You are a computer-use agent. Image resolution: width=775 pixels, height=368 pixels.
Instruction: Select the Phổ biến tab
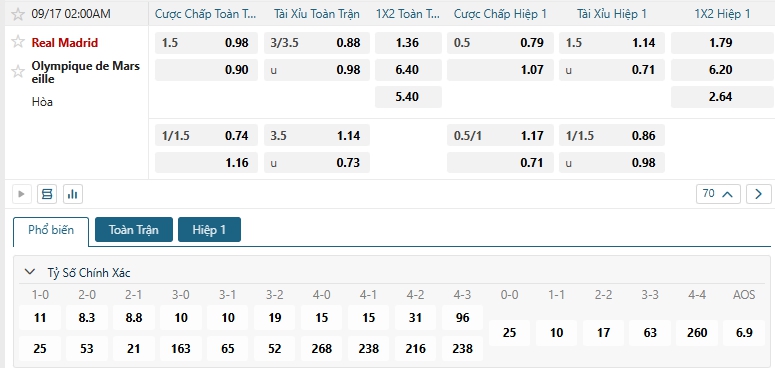tap(51, 230)
